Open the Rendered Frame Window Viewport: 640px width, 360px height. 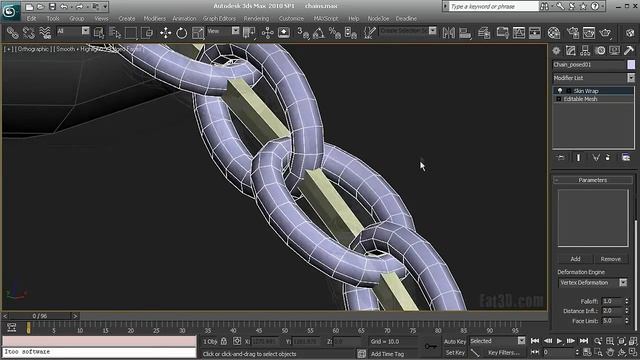tap(589, 33)
